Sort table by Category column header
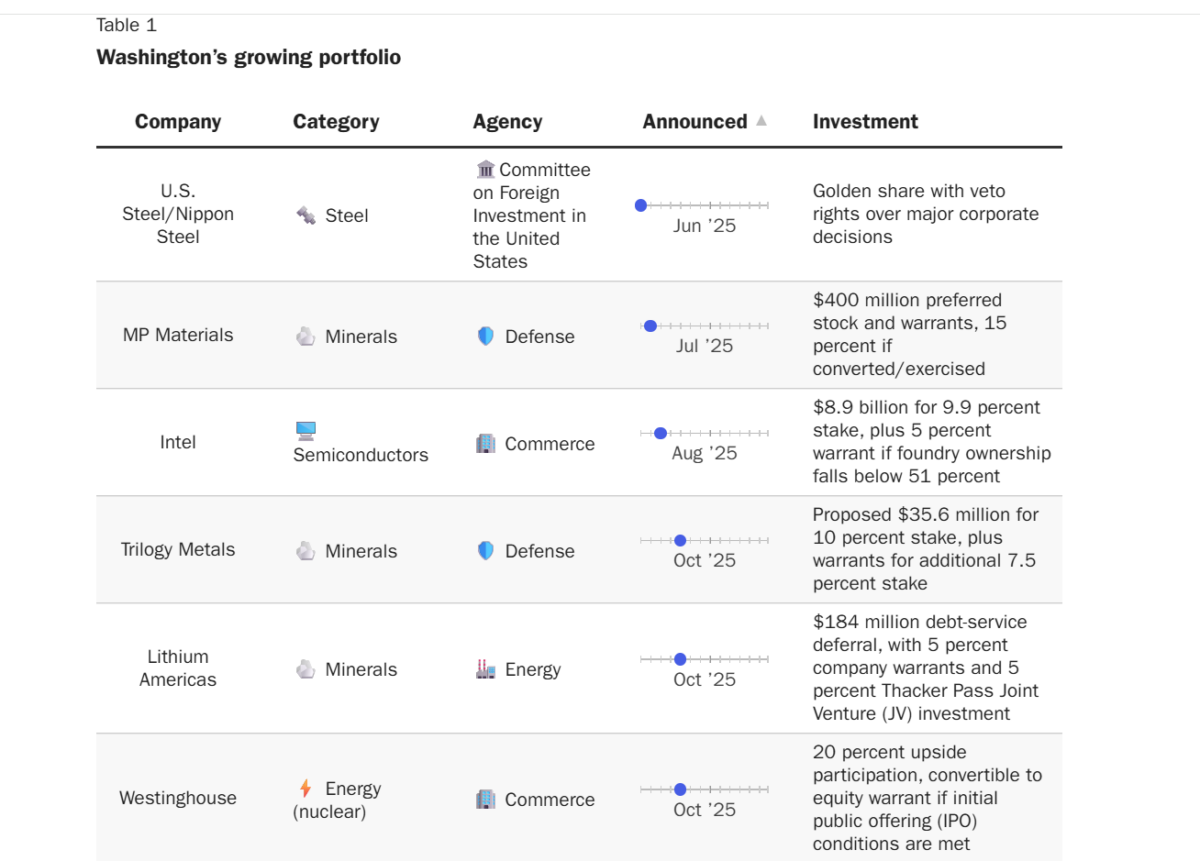Viewport: 1200px width, 861px height. point(336,121)
